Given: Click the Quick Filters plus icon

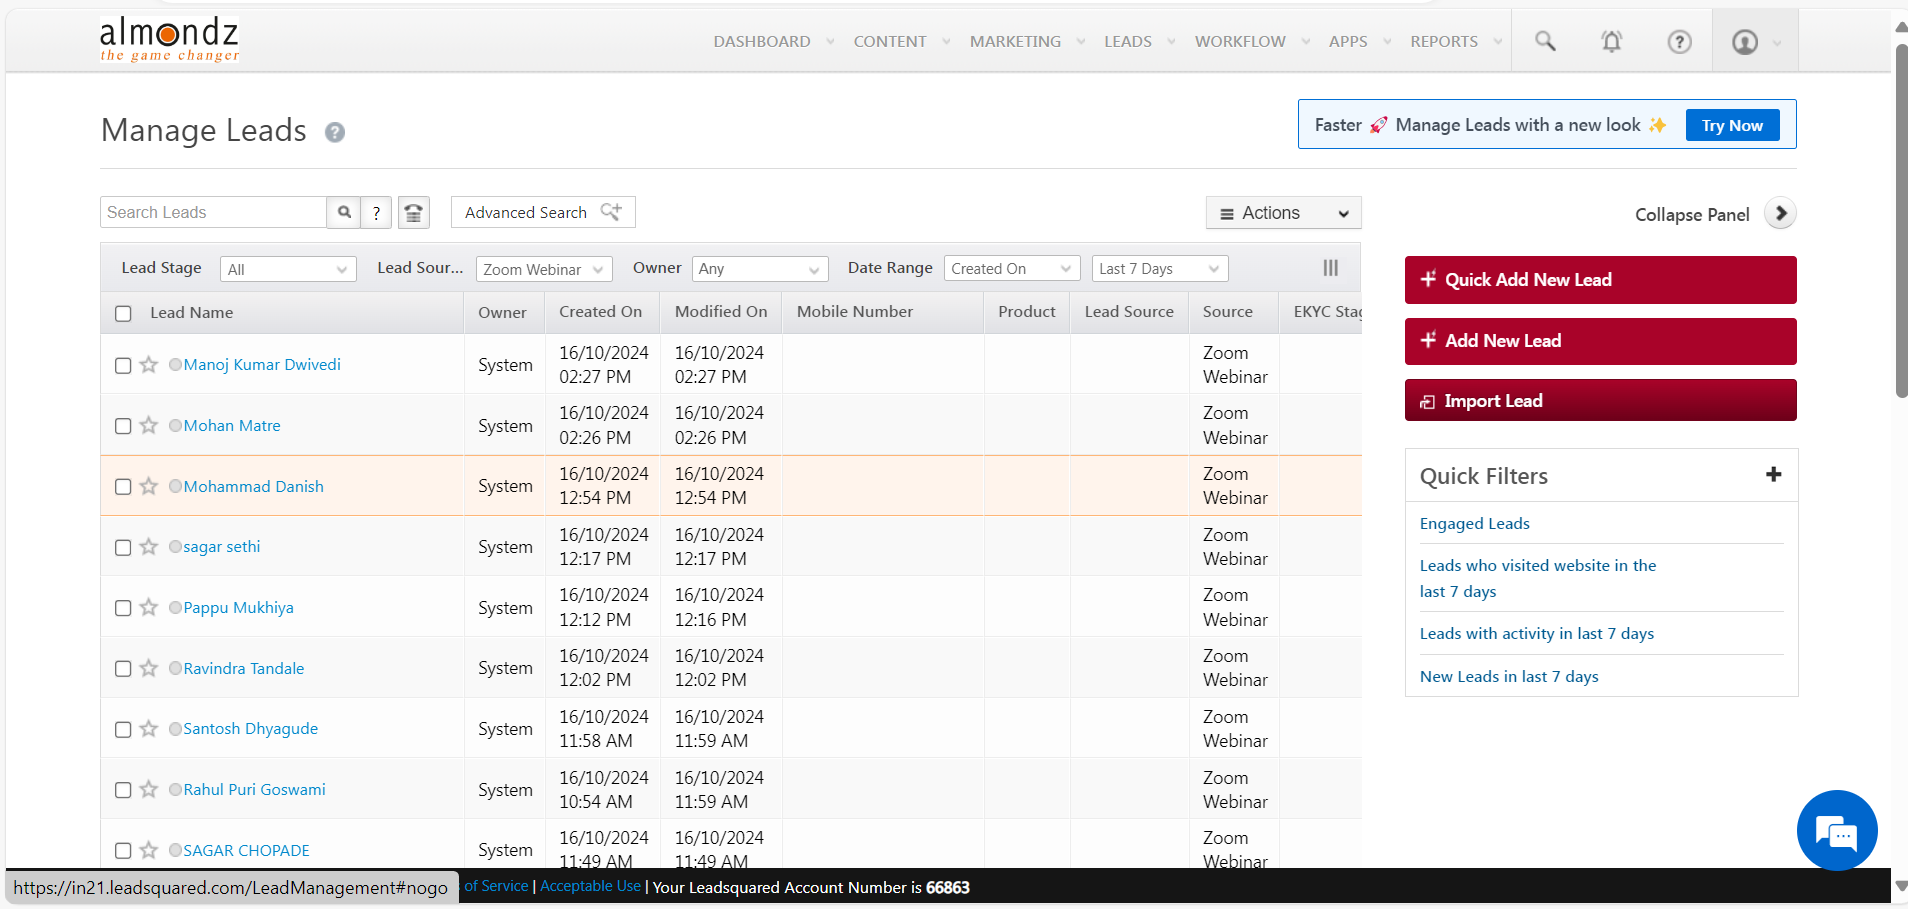Looking at the screenshot, I should click(1773, 475).
